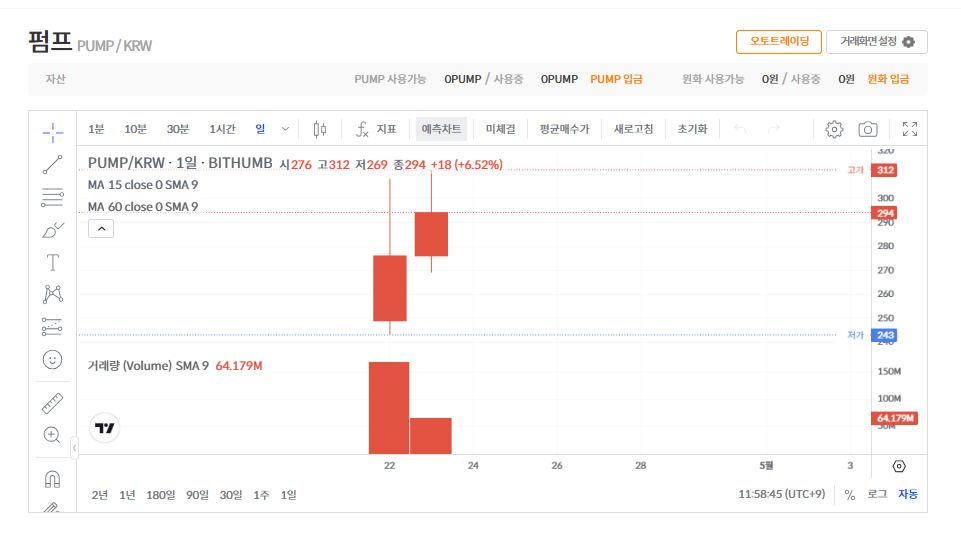
Task: Toggle percent (%) price scale
Action: (x=849, y=495)
